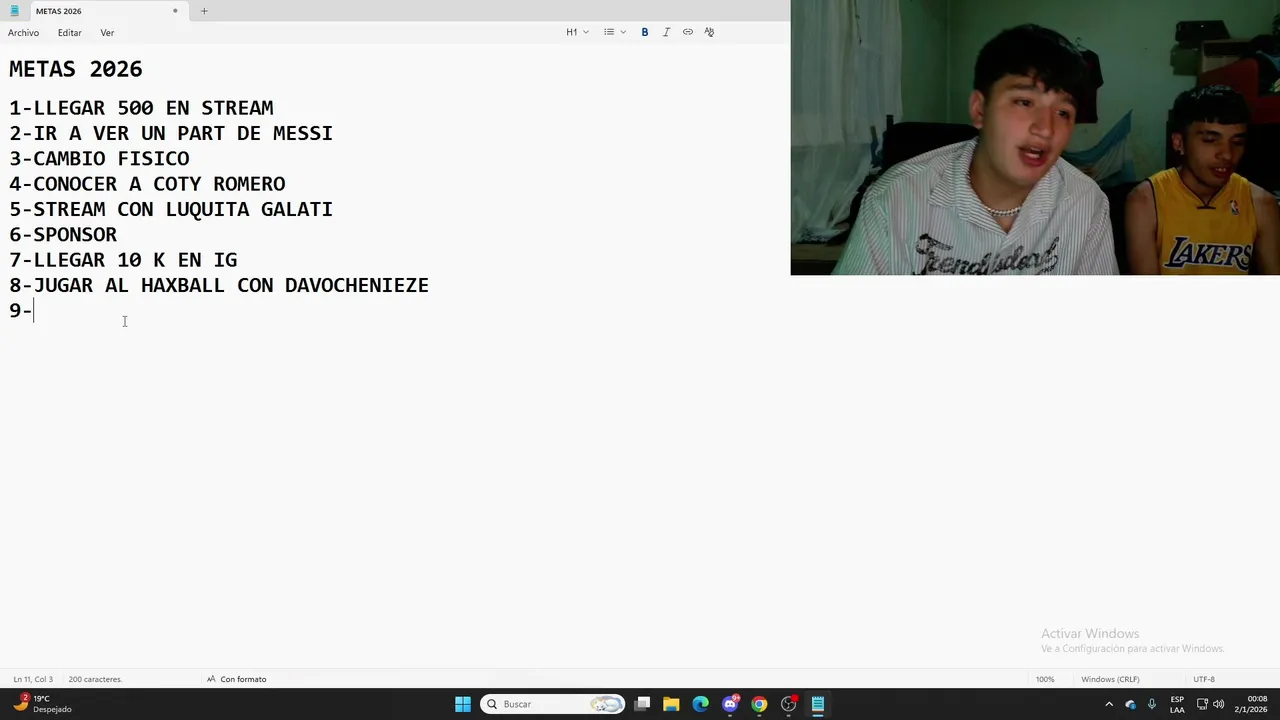
Task: Open the volume speaker tray icon
Action: (1218, 704)
